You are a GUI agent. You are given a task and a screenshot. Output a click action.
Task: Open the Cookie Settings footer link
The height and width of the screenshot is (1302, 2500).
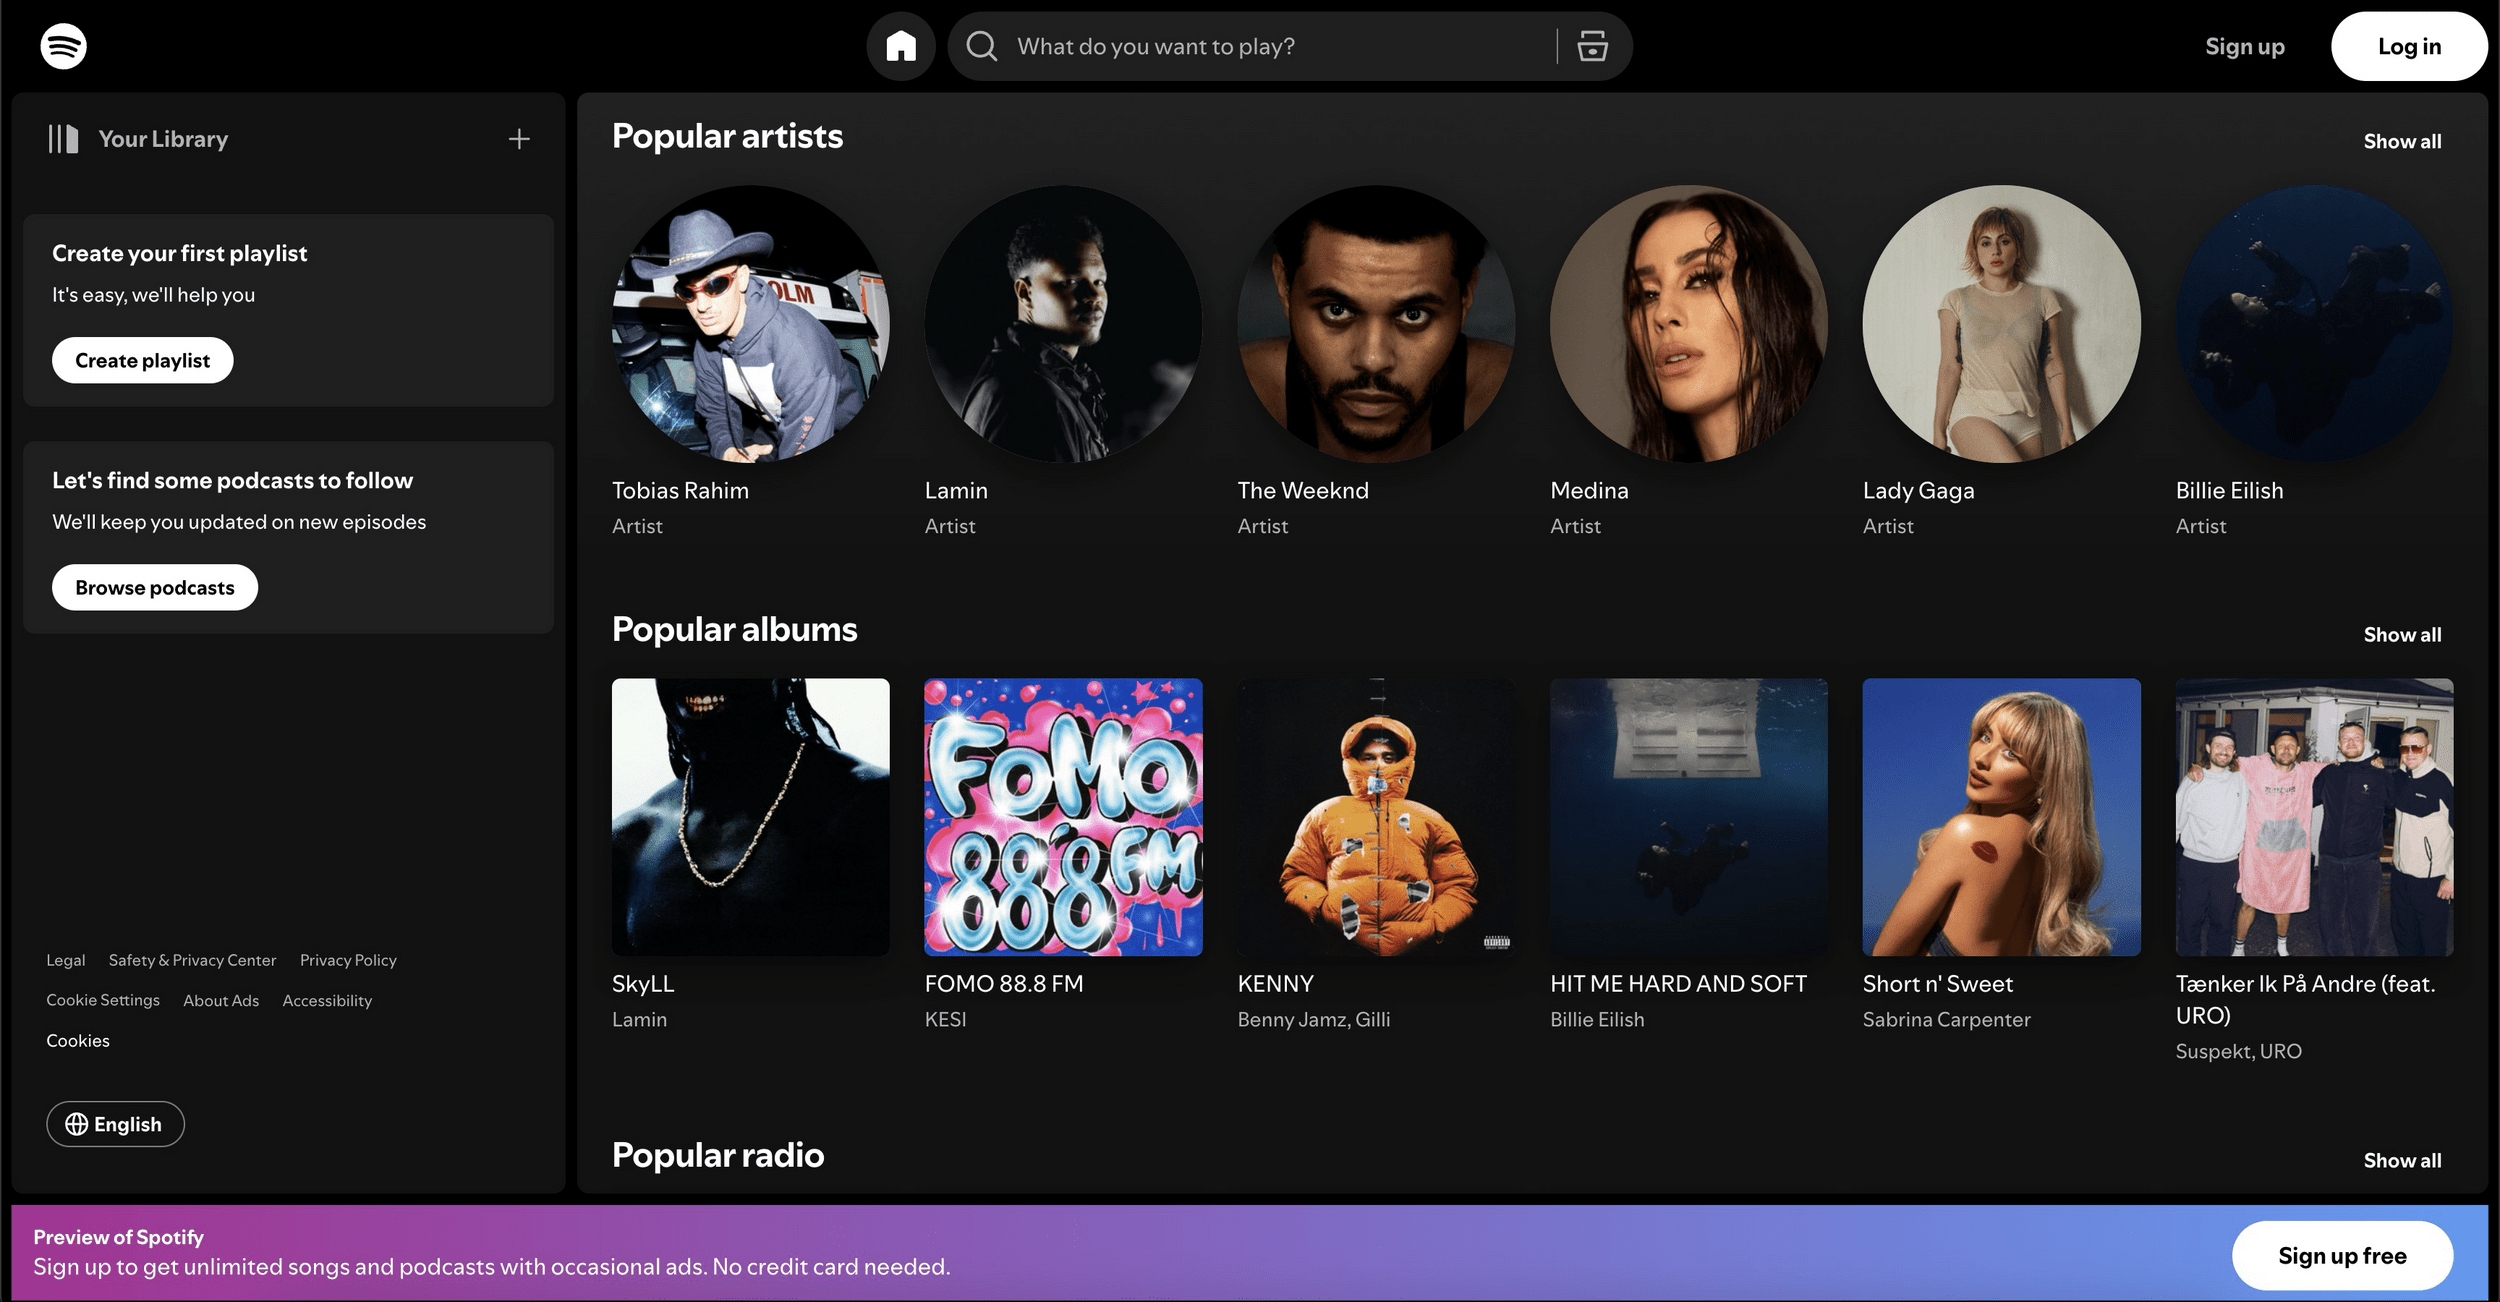point(103,1000)
